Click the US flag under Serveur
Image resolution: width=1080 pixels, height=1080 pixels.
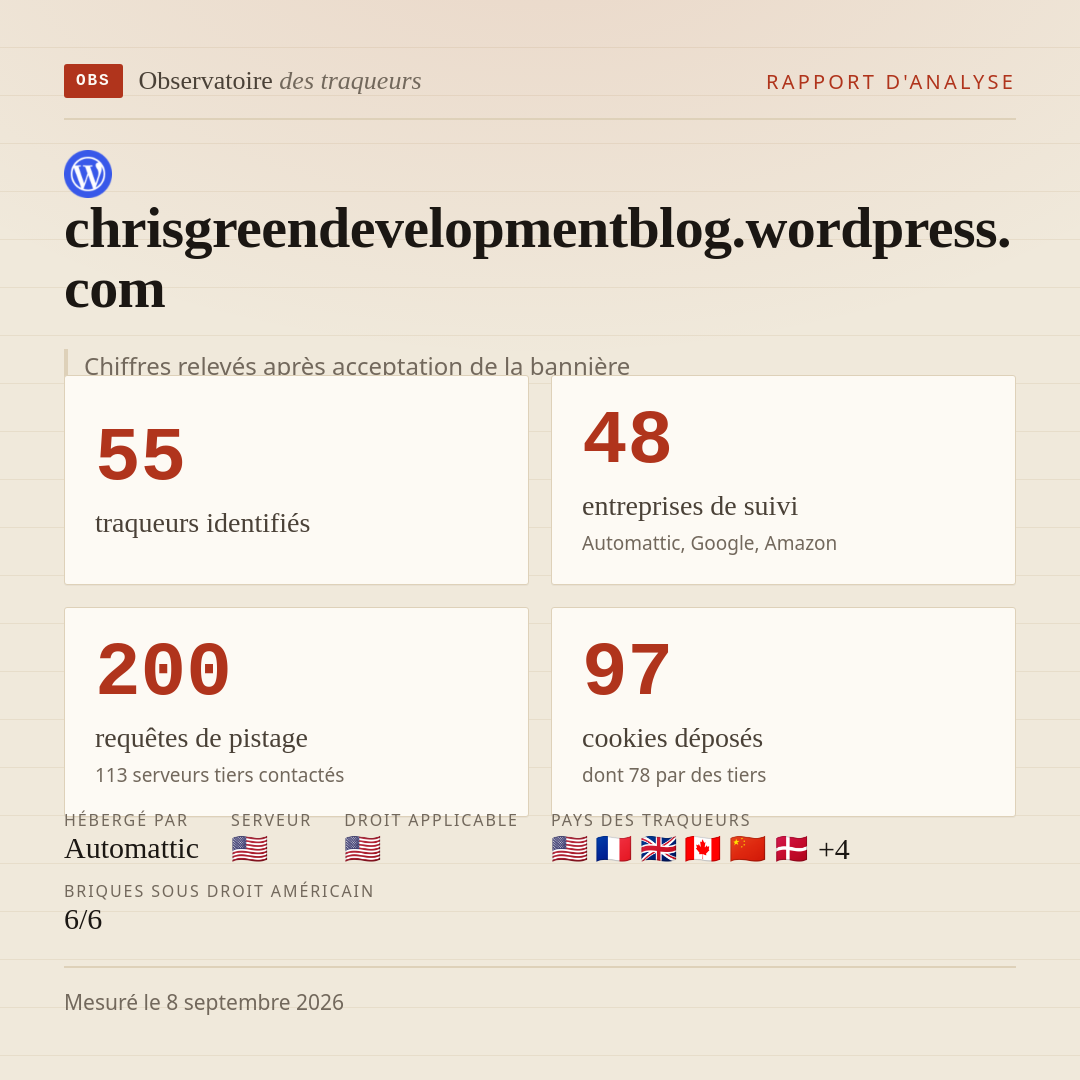249,849
